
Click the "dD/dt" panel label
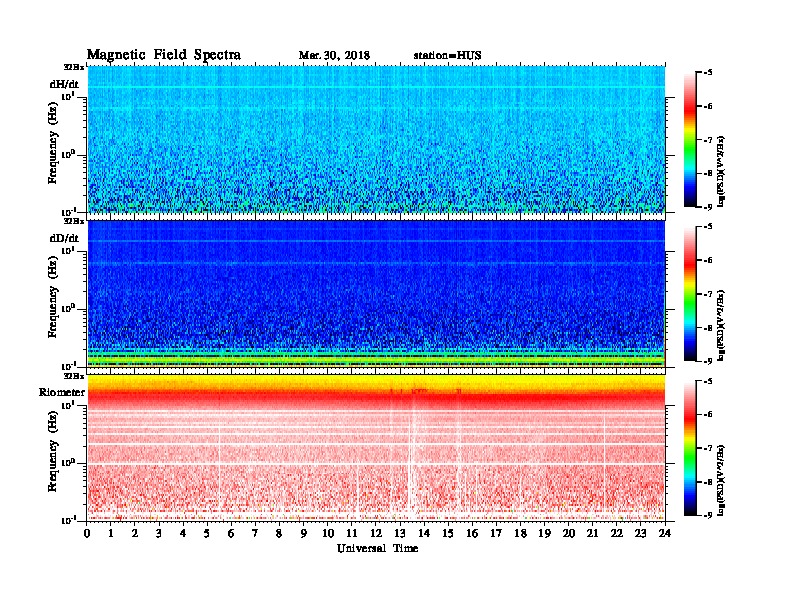64,238
